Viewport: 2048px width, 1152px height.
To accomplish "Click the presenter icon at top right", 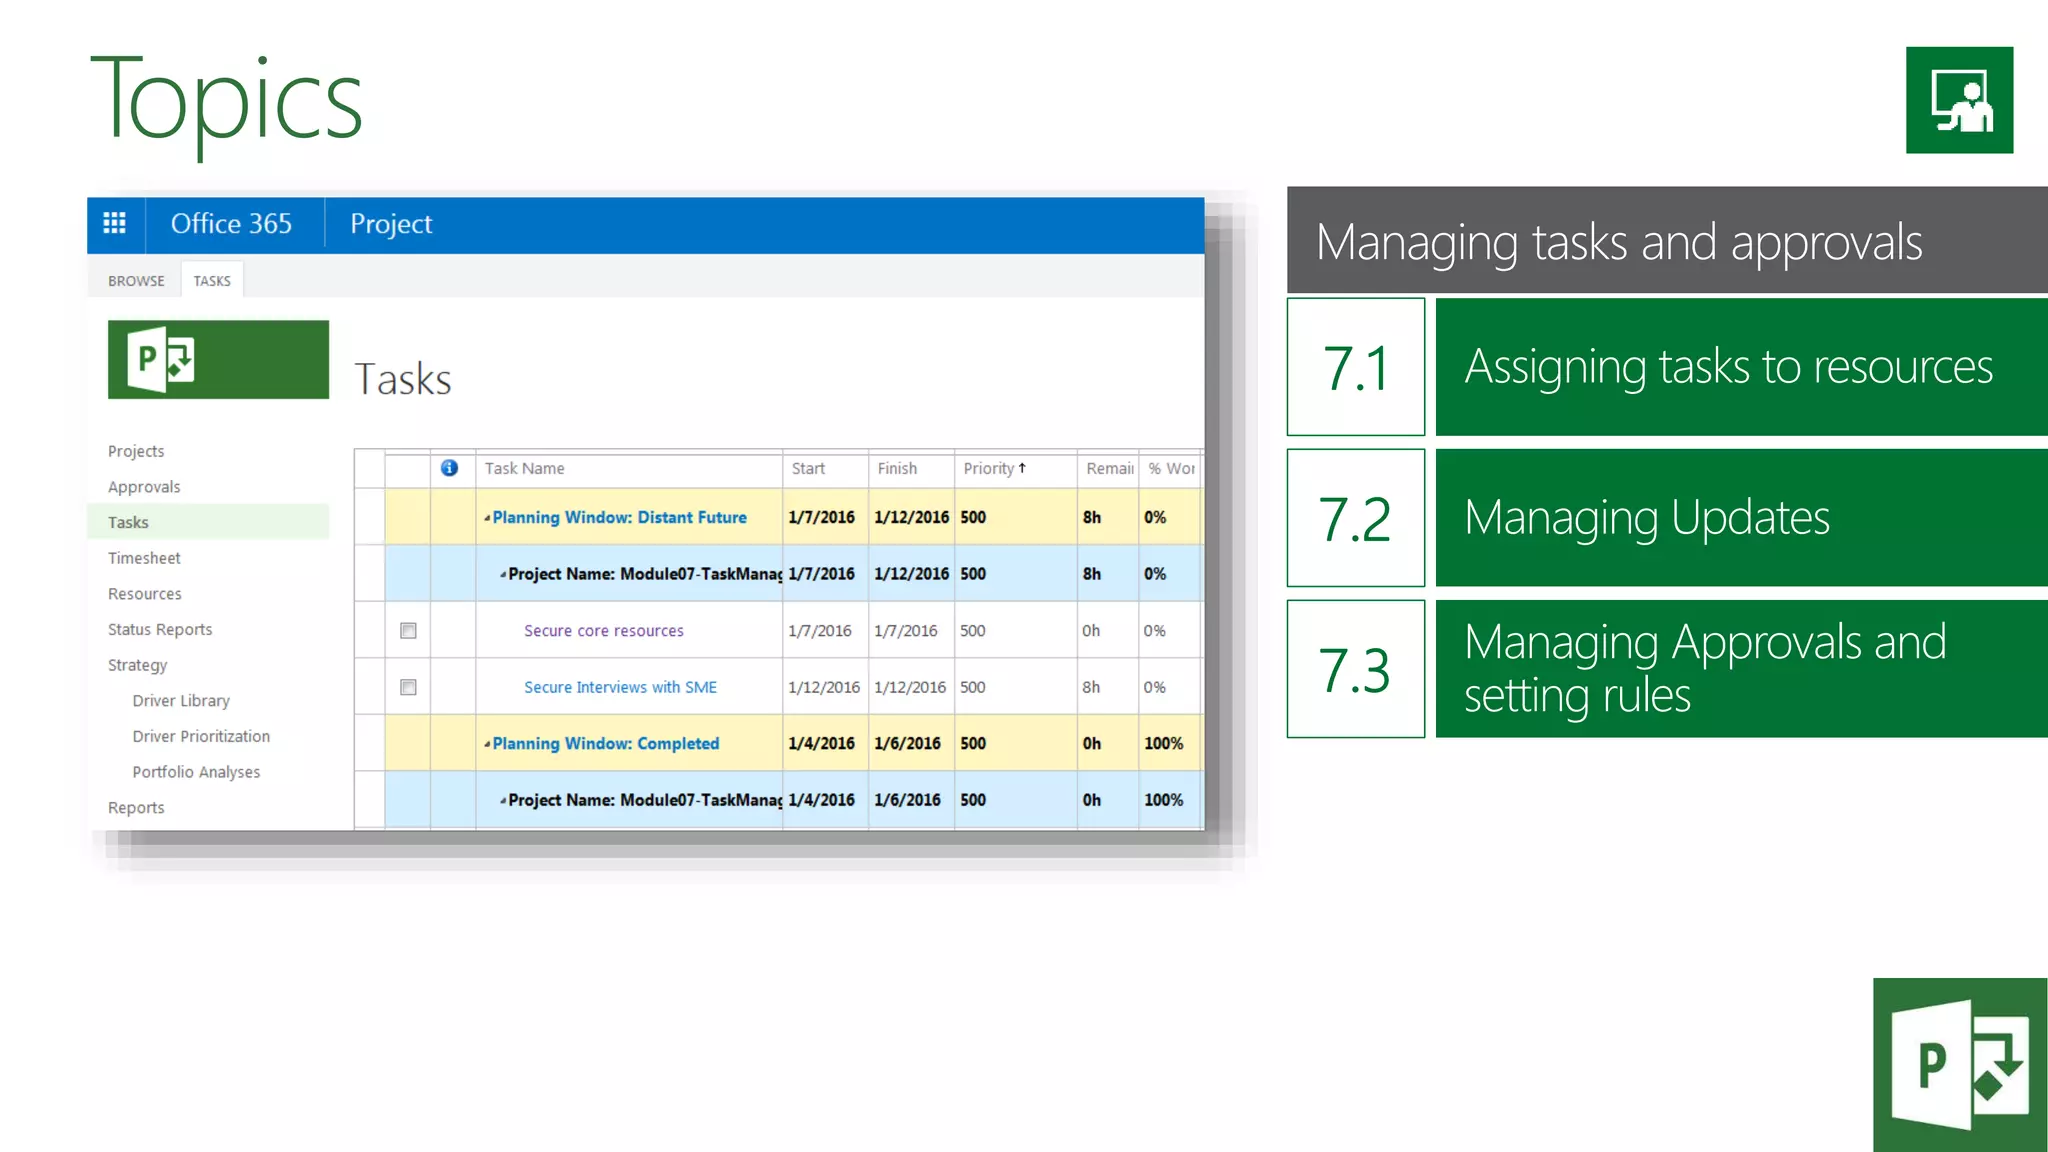I will pos(1959,100).
